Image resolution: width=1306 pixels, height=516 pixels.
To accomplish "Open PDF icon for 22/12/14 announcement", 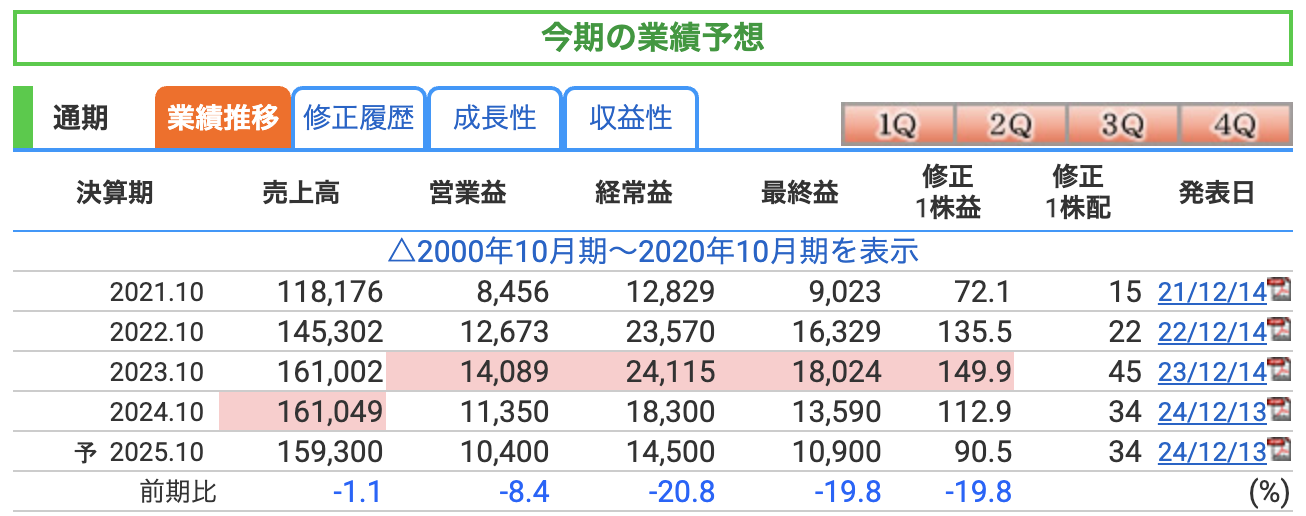I will 1277,330.
